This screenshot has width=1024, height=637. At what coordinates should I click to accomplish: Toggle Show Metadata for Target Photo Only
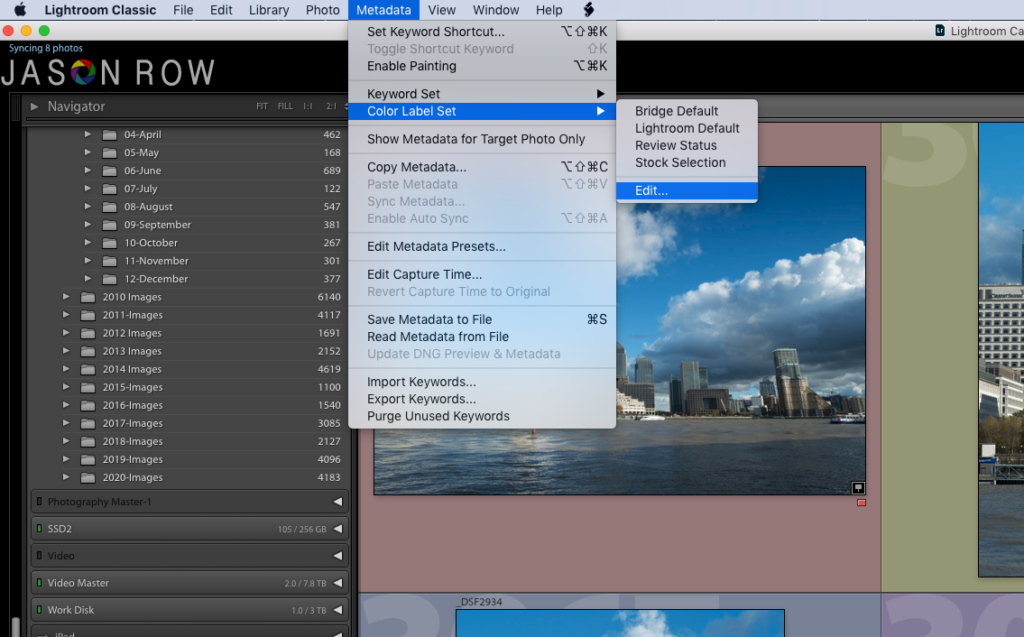coord(482,139)
